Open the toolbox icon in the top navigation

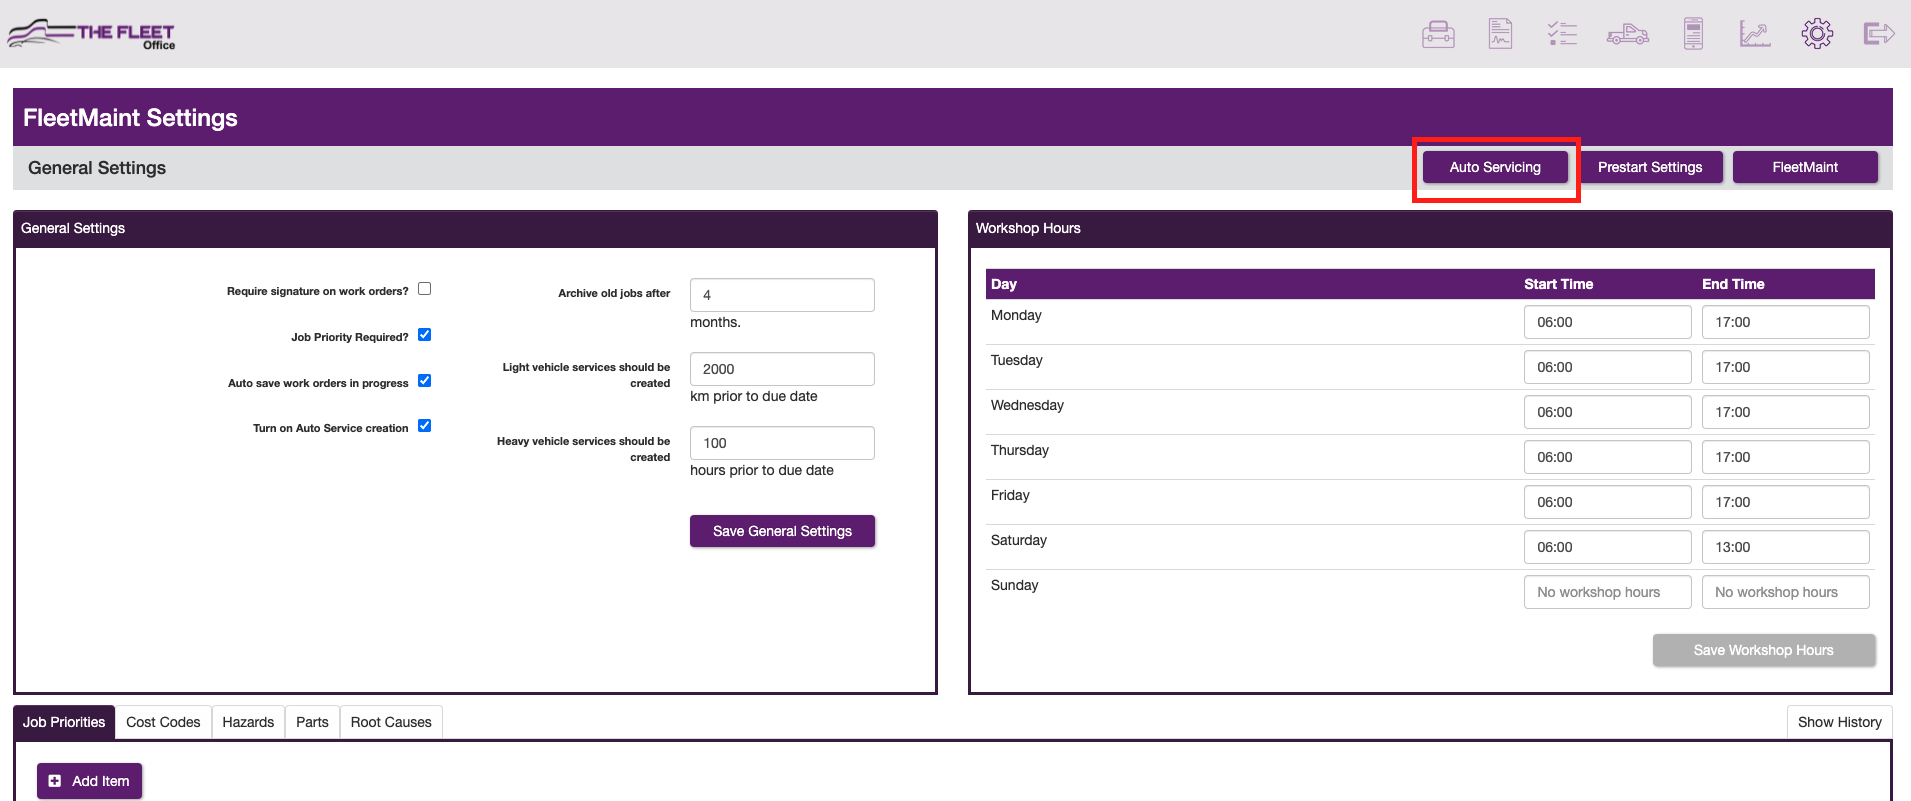click(x=1438, y=34)
